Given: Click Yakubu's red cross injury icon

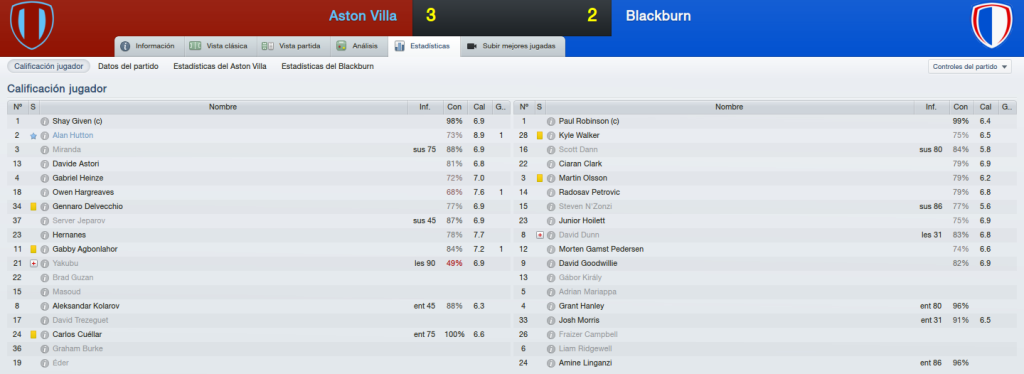Looking at the screenshot, I should point(33,264).
